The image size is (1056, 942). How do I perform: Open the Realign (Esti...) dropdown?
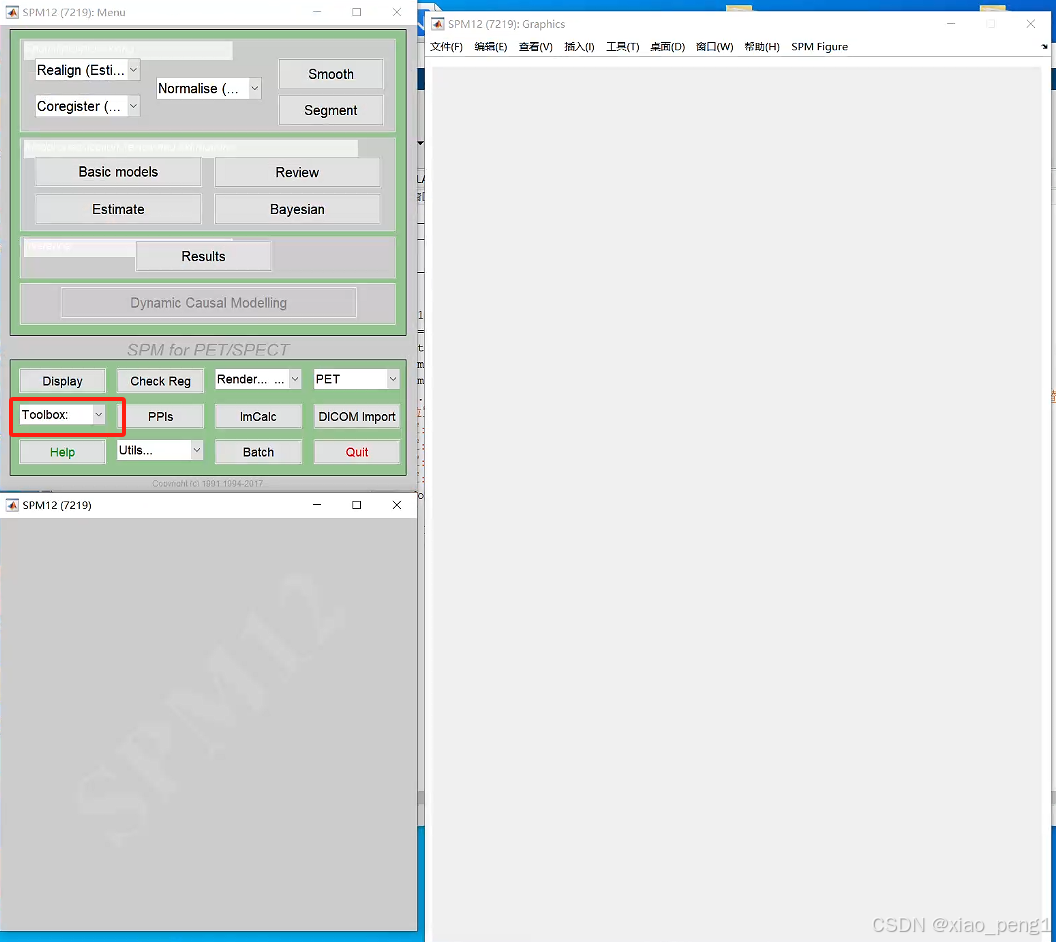(88, 70)
